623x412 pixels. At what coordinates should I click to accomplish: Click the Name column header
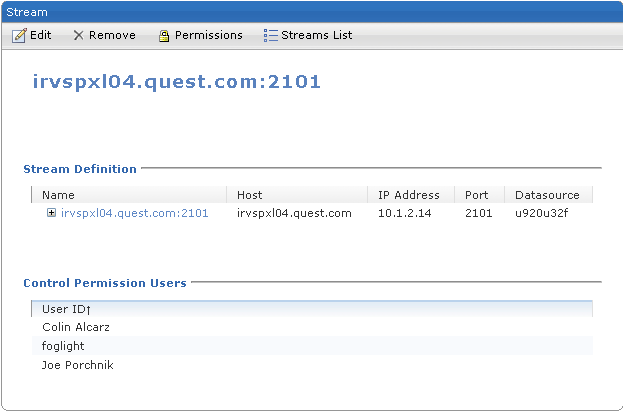pos(58,195)
